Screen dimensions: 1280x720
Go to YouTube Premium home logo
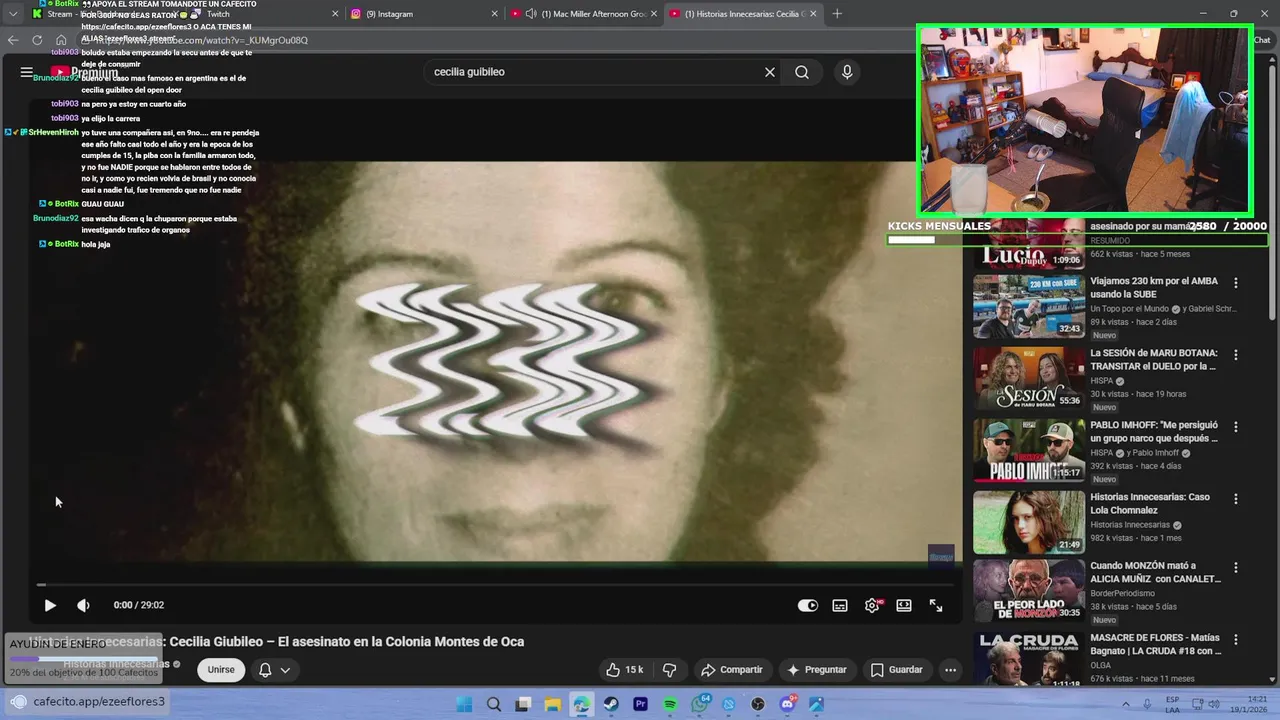pyautogui.click(x=84, y=72)
